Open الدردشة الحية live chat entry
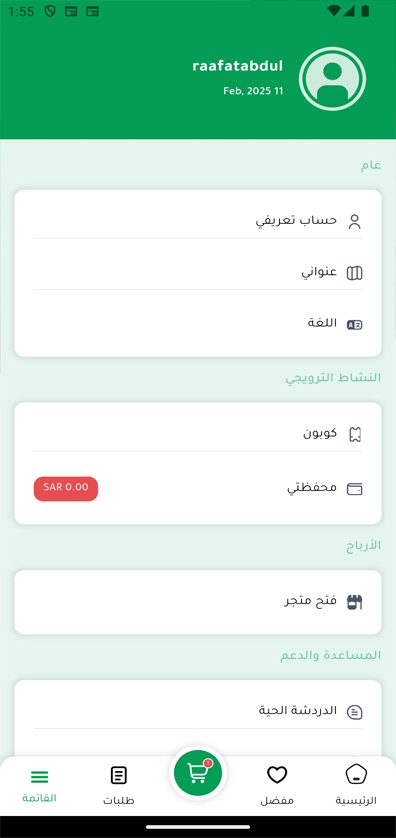This screenshot has height=838, width=396. coord(198,711)
